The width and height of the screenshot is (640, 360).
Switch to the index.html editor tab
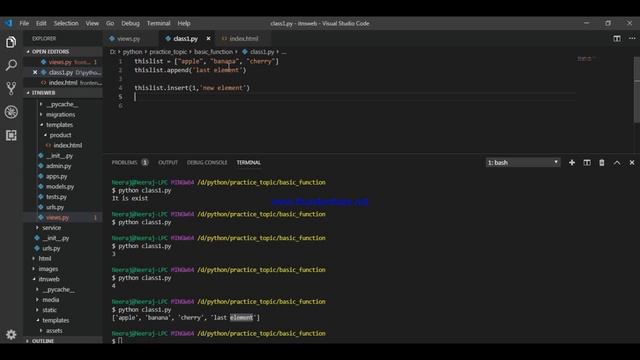tap(243, 38)
